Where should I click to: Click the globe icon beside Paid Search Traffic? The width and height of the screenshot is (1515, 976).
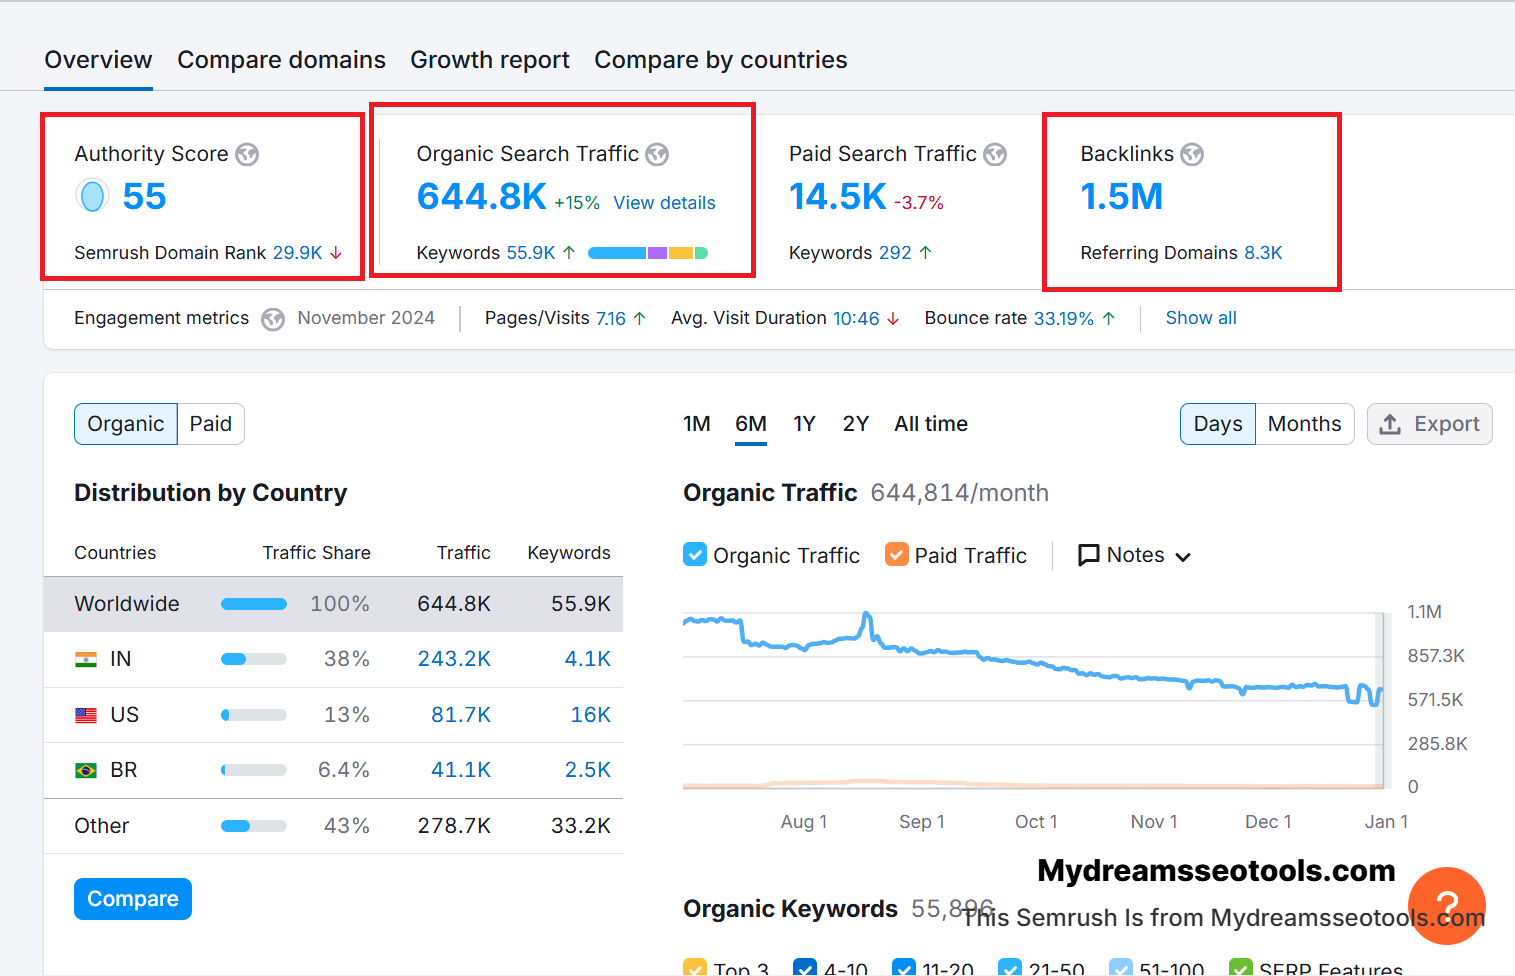tap(995, 154)
